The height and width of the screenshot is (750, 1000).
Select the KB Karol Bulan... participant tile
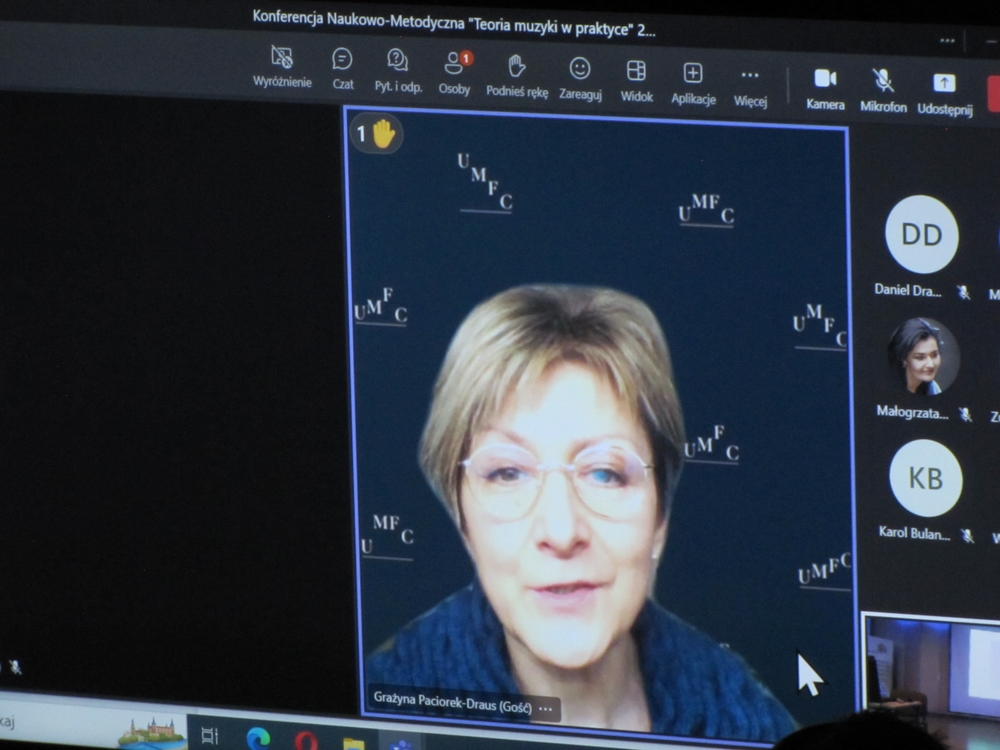(x=925, y=478)
